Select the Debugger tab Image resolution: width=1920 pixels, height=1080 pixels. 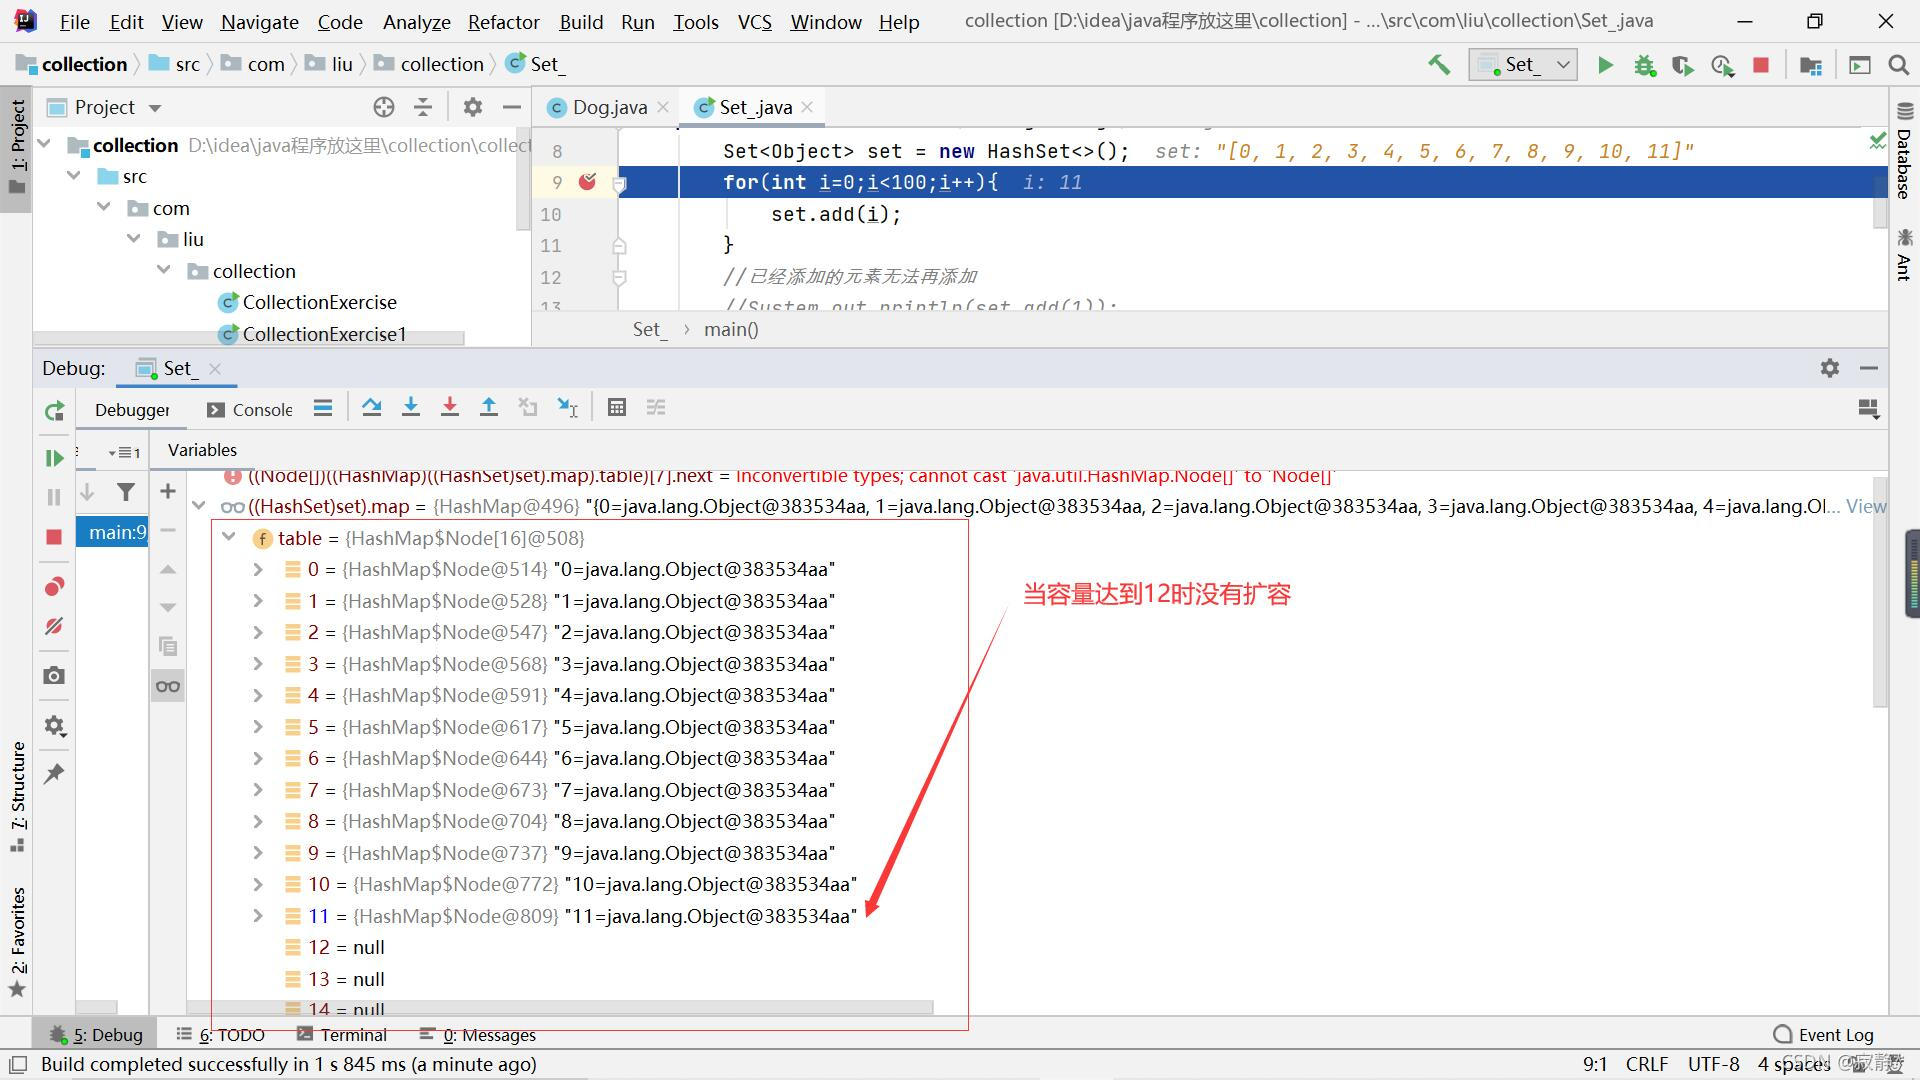(x=132, y=410)
